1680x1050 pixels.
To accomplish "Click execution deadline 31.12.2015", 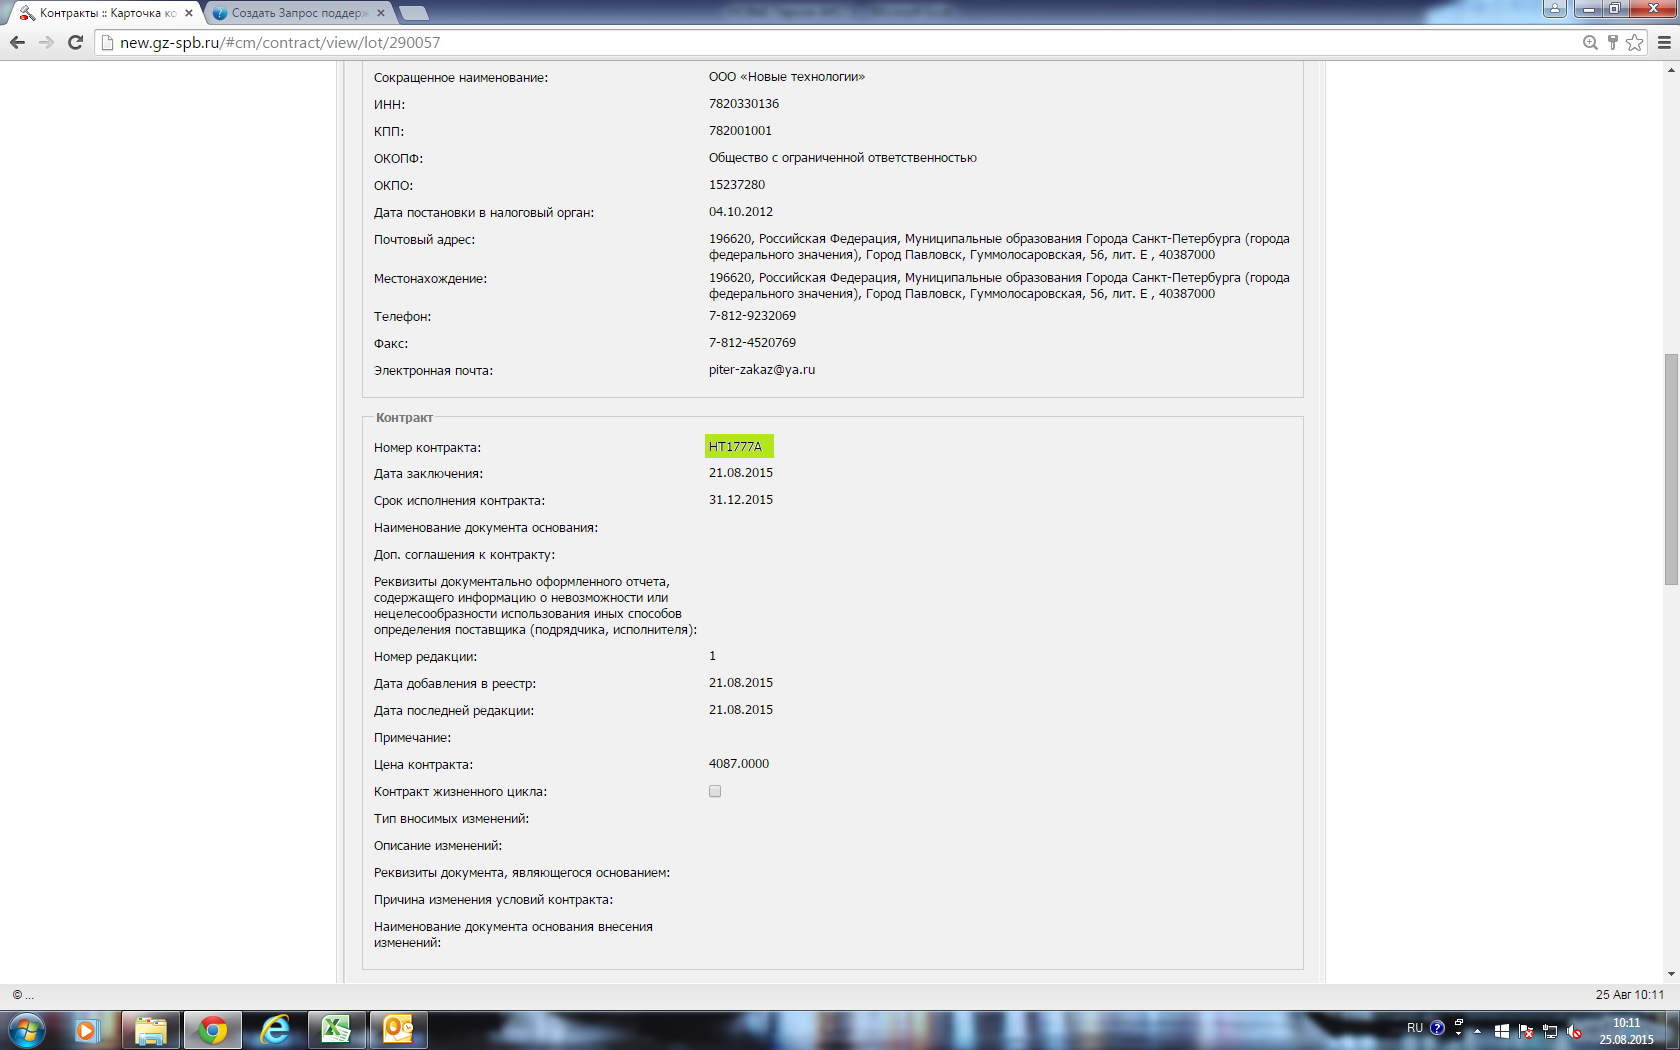I will pos(741,500).
